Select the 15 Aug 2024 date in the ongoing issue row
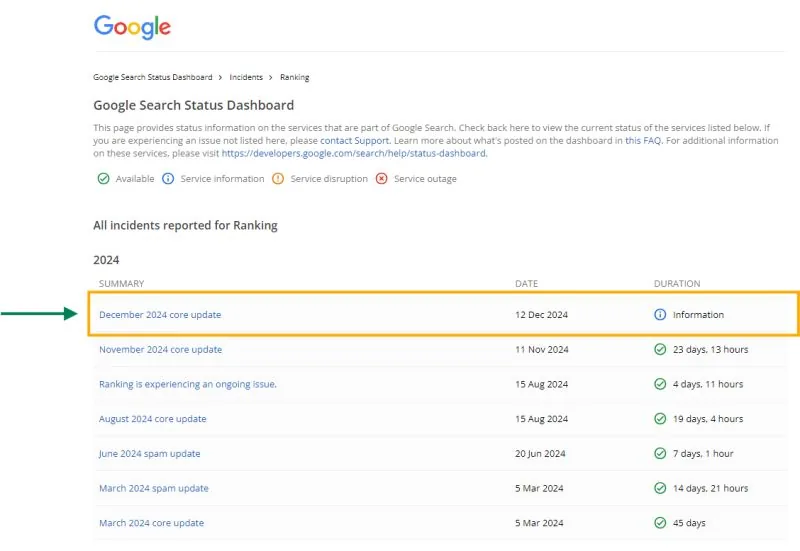The image size is (800, 551). coord(541,384)
